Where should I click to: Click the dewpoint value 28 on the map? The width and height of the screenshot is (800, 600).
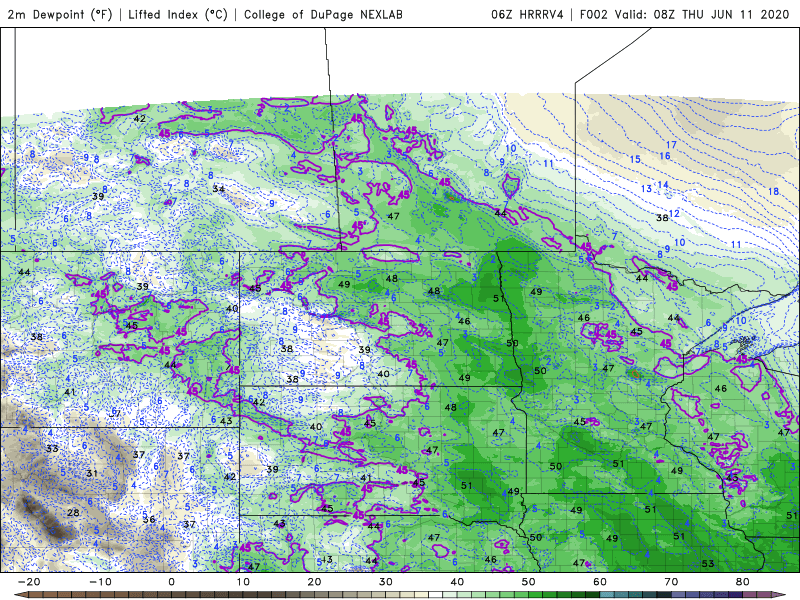[x=73, y=512]
